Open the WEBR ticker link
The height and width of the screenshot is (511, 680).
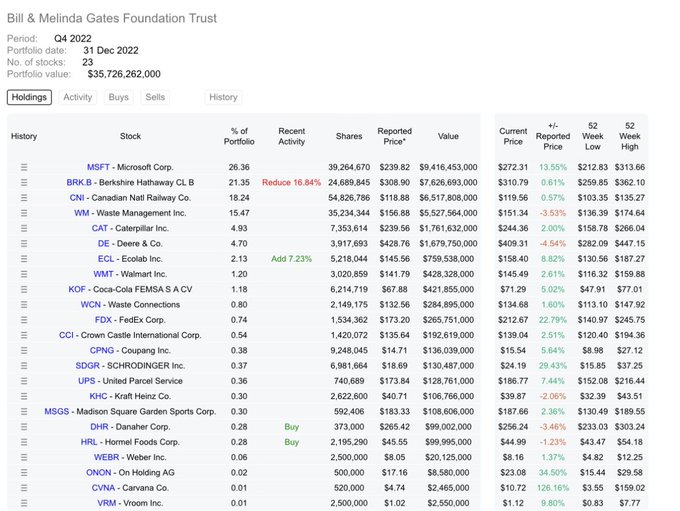[106, 457]
